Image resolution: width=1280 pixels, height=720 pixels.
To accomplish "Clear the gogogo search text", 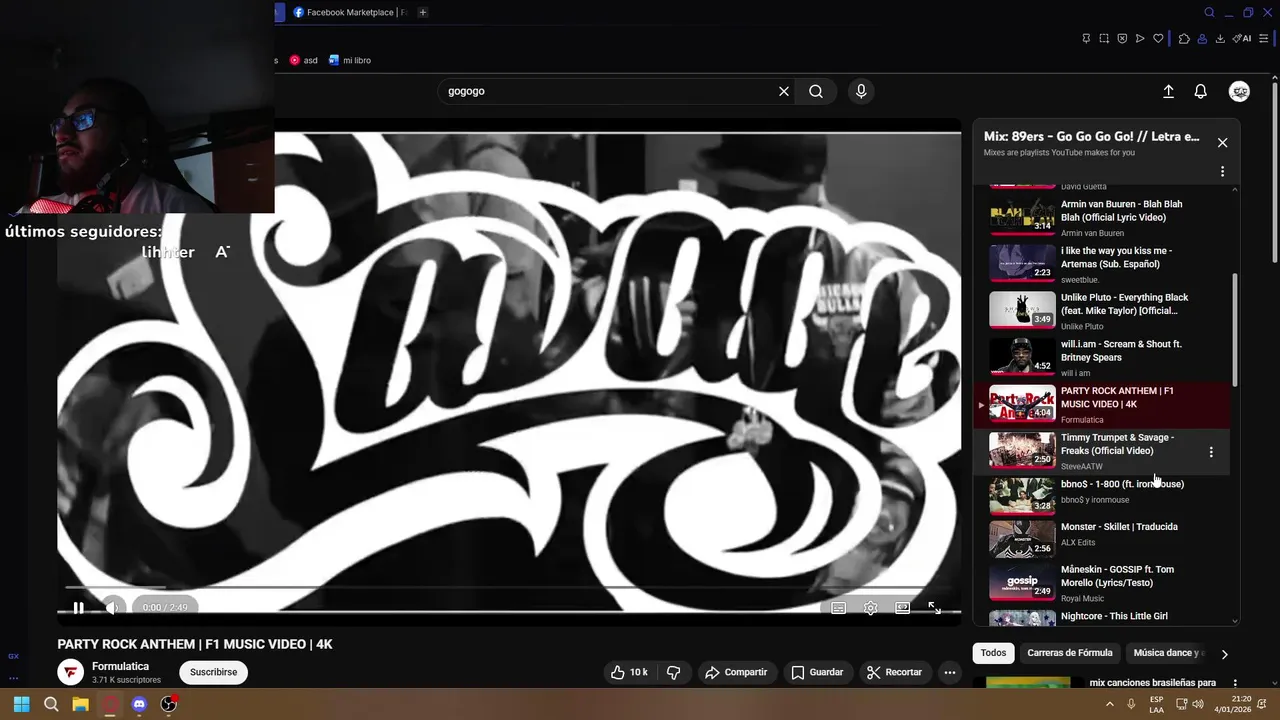I will (784, 91).
